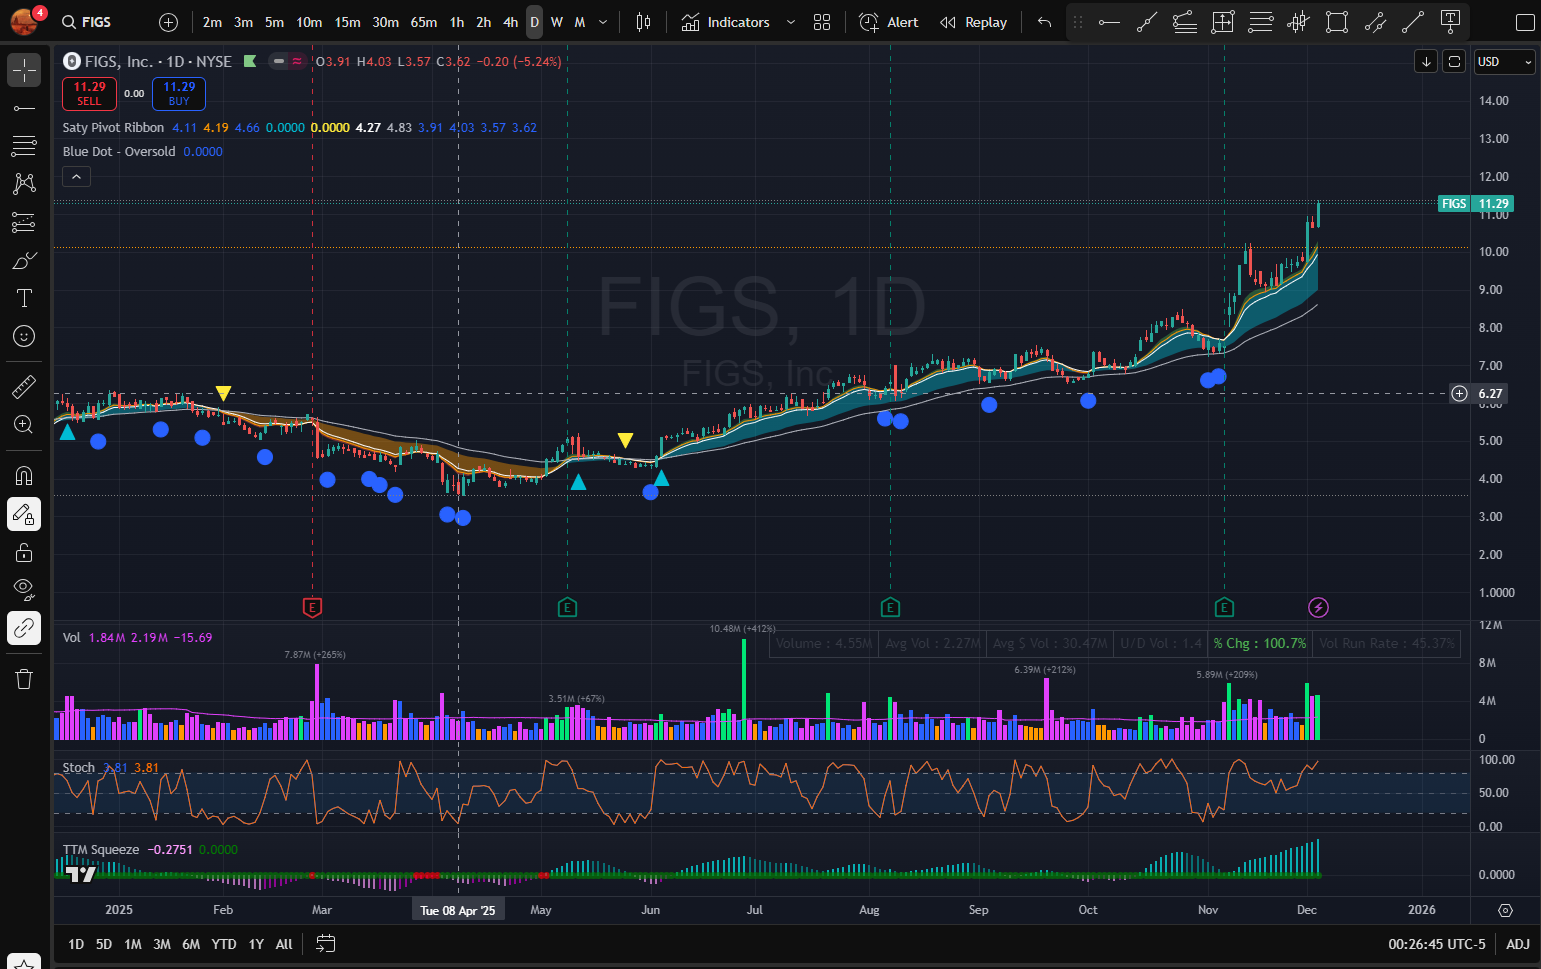
Task: Switch to the 15m timeframe
Action: click(347, 22)
